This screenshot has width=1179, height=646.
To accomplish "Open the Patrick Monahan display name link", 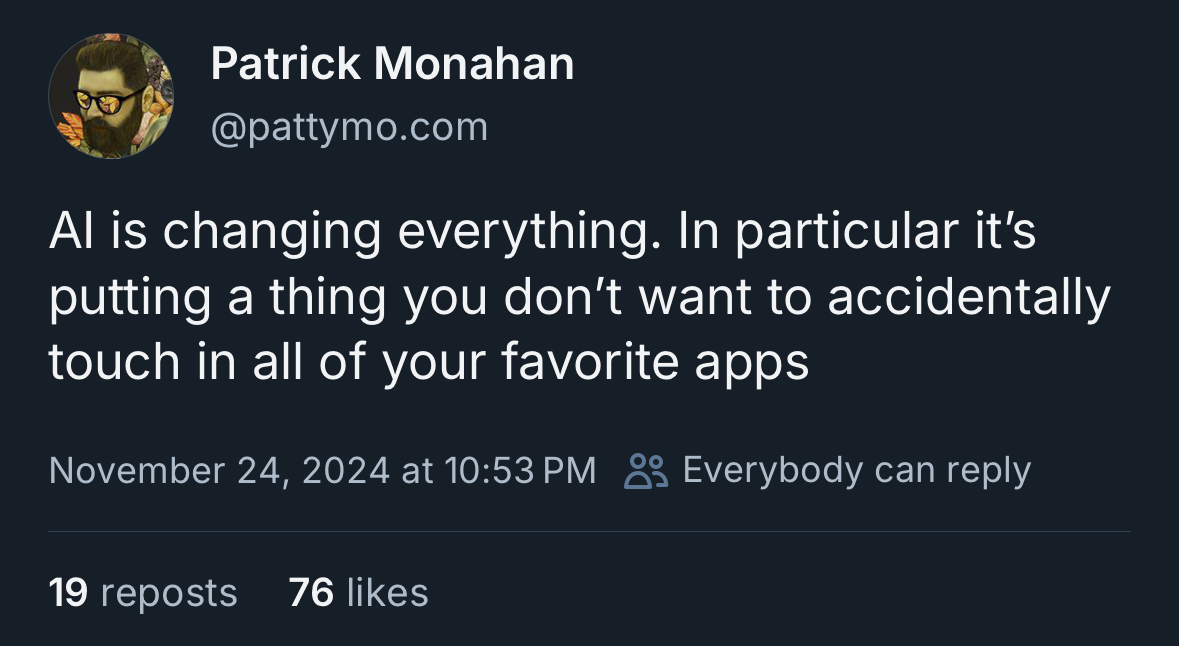I will (392, 63).
